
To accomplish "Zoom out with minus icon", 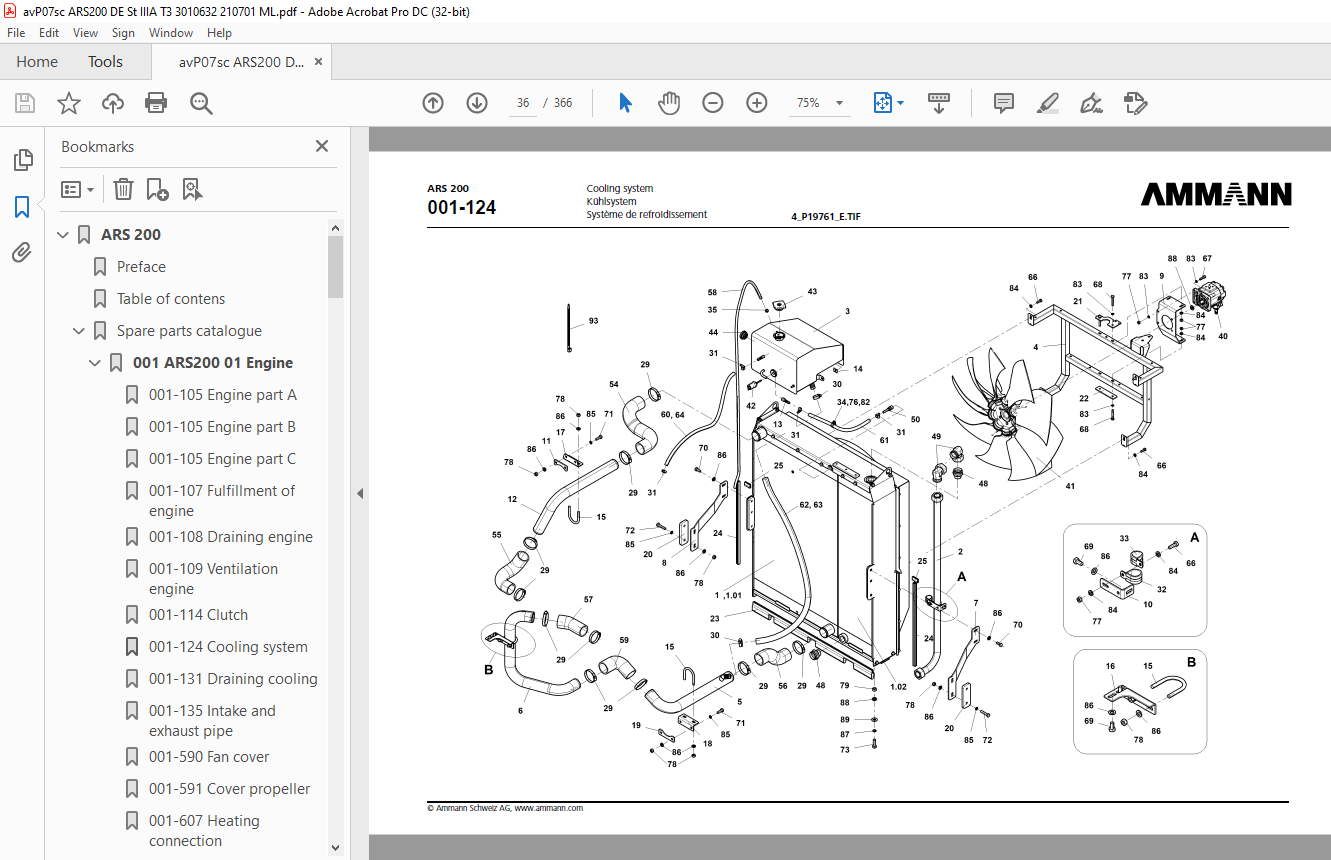I will 713,103.
